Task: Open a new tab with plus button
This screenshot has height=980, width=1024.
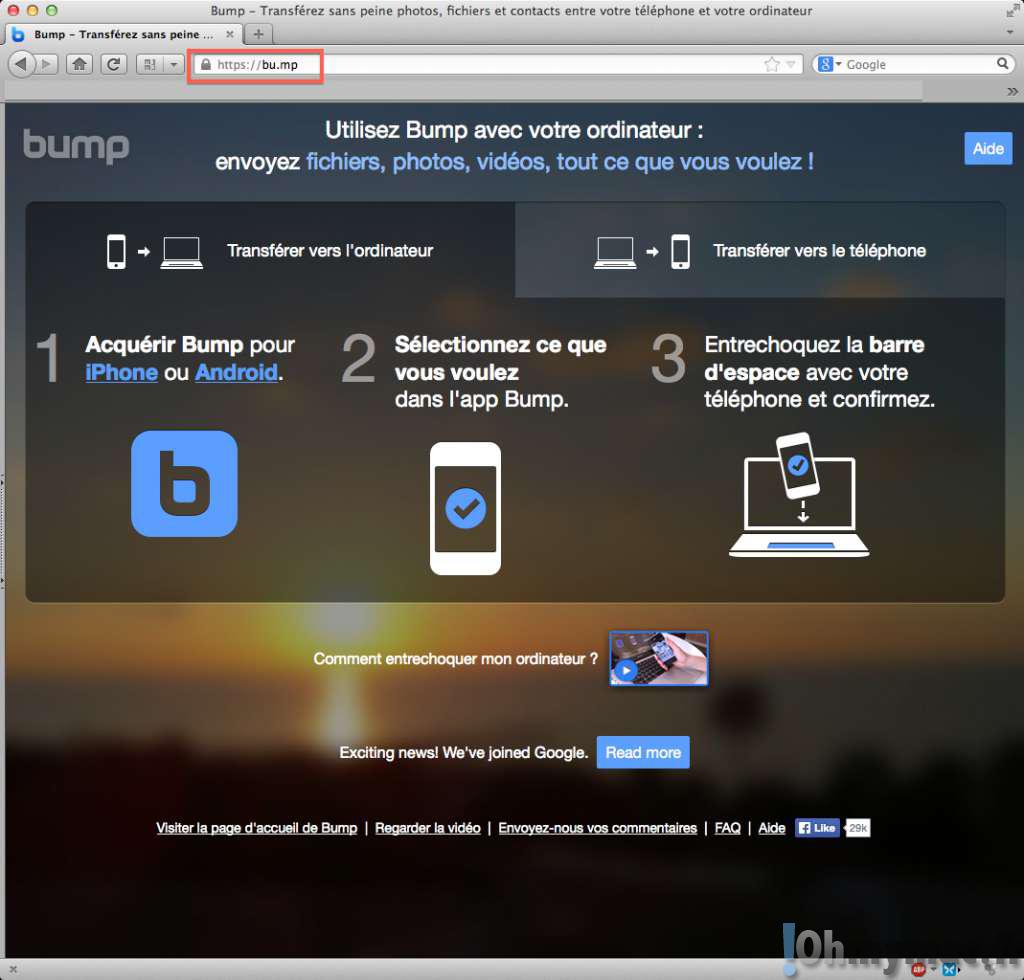Action: 259,34
